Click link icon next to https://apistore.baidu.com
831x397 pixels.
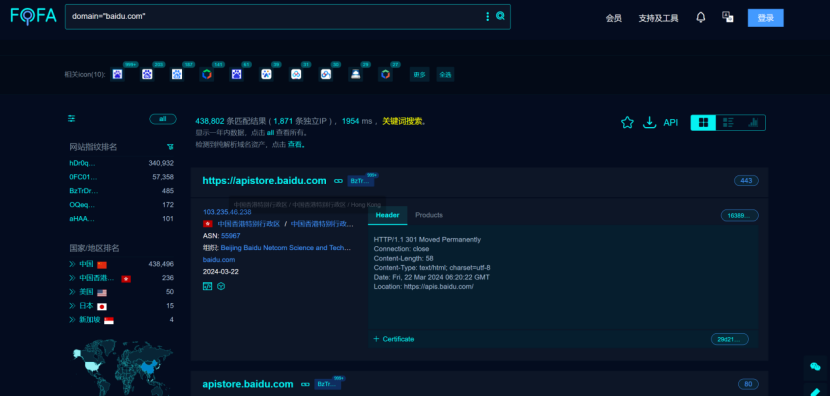click(338, 181)
